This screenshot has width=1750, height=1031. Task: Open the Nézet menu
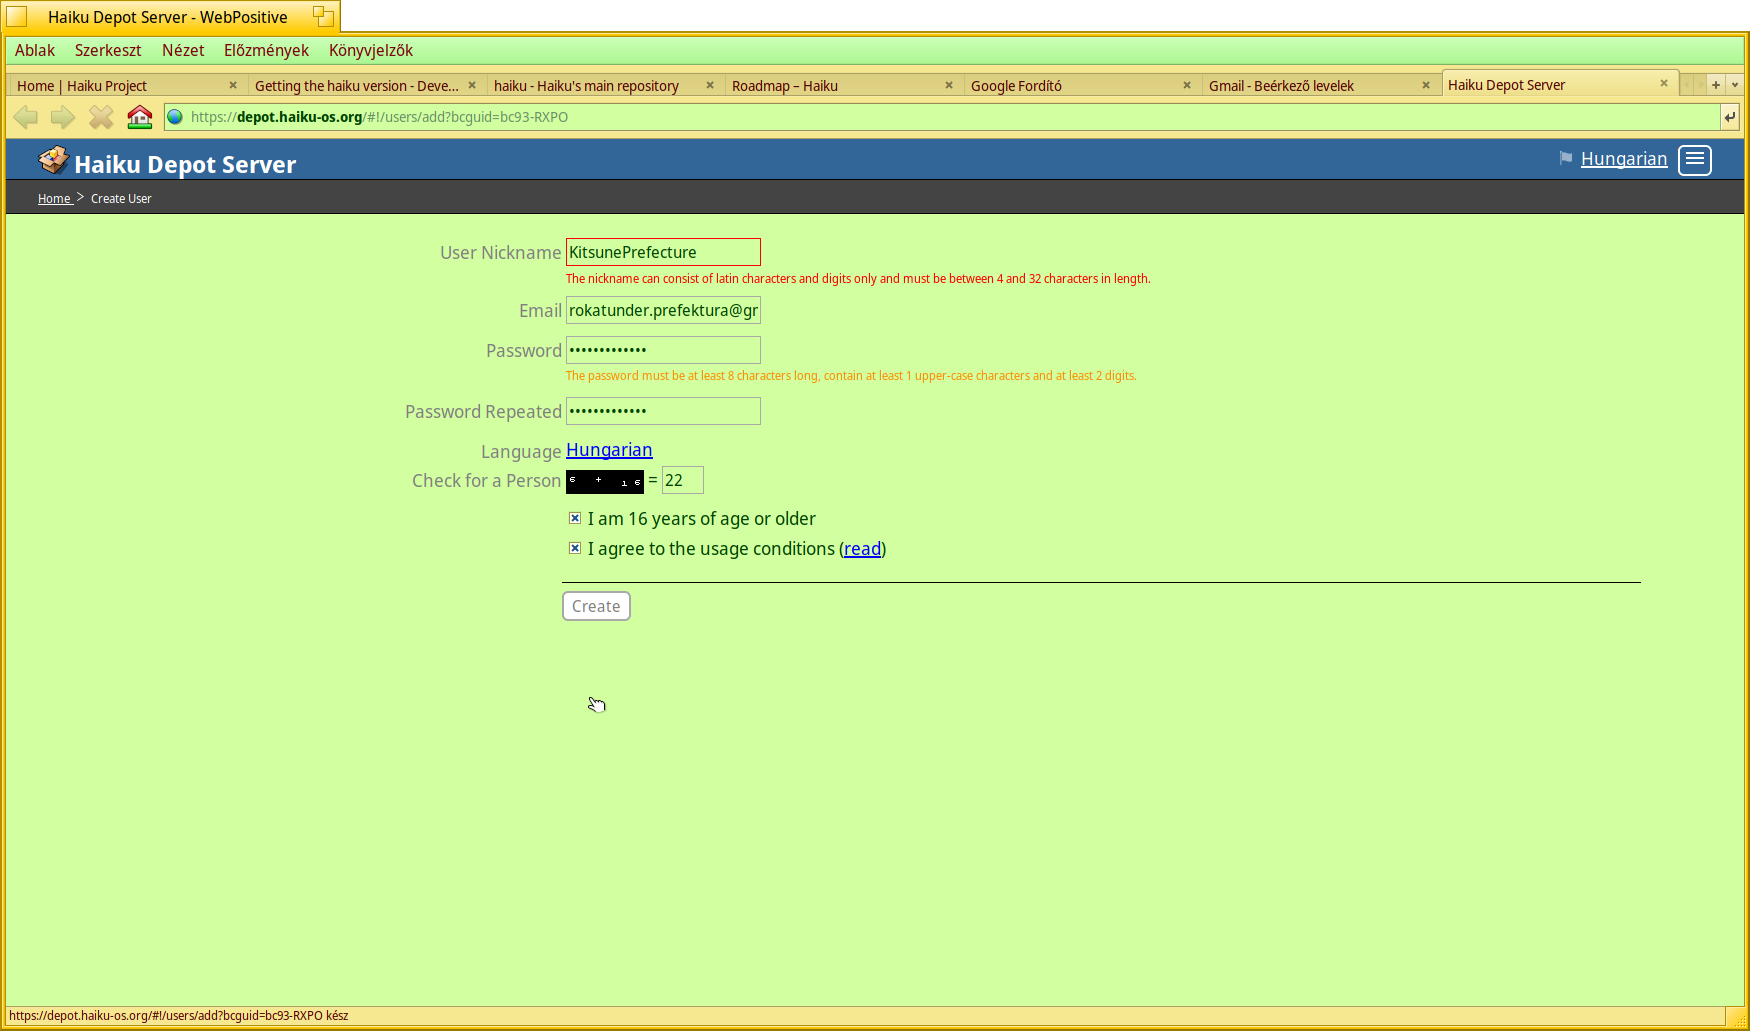(183, 50)
